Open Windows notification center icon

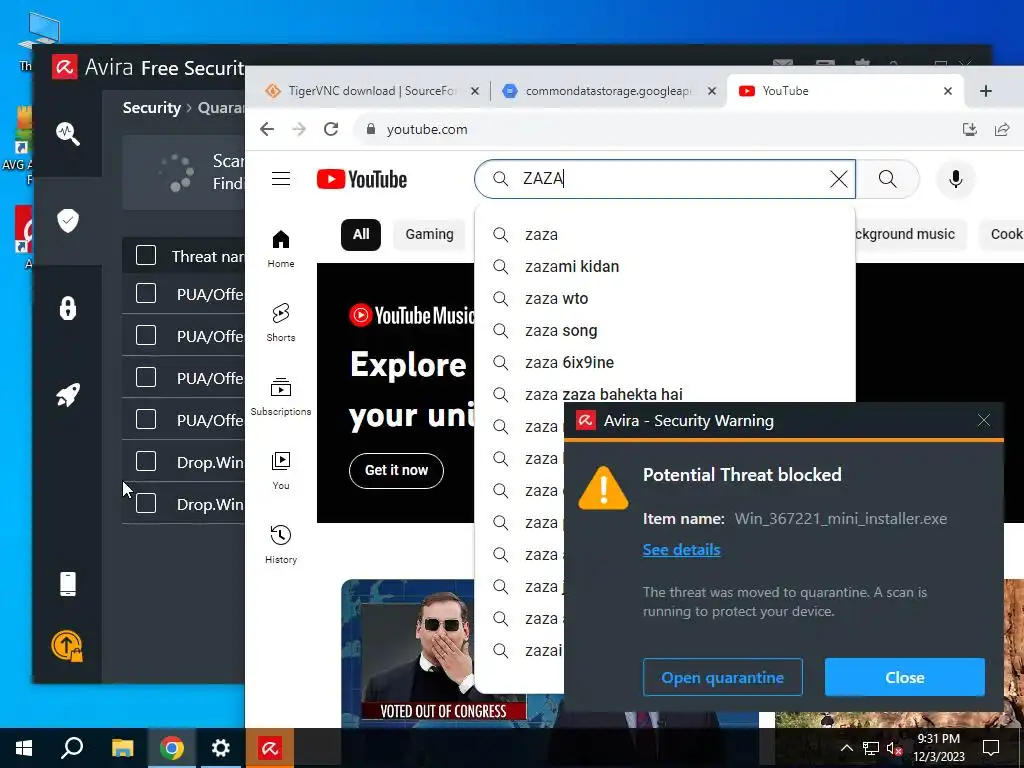coord(991,748)
